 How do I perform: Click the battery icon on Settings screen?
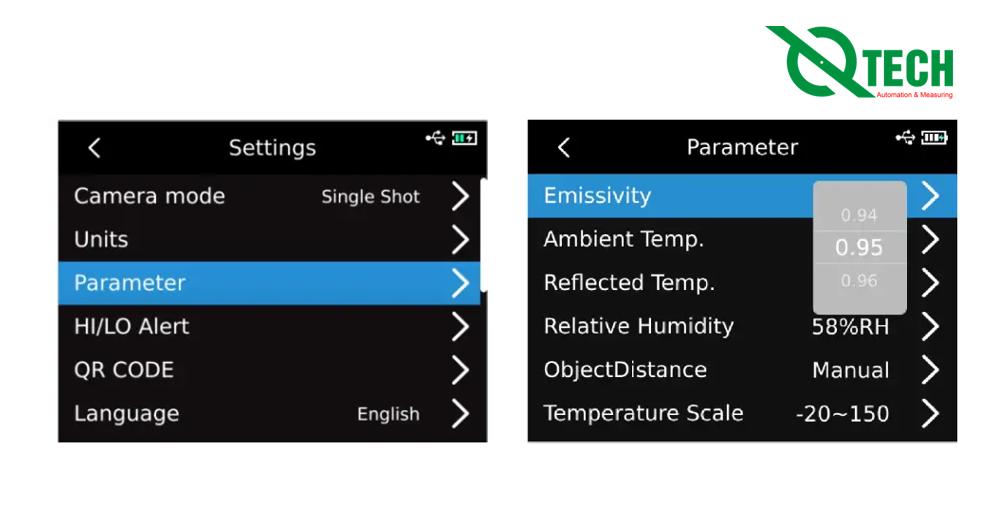464,138
